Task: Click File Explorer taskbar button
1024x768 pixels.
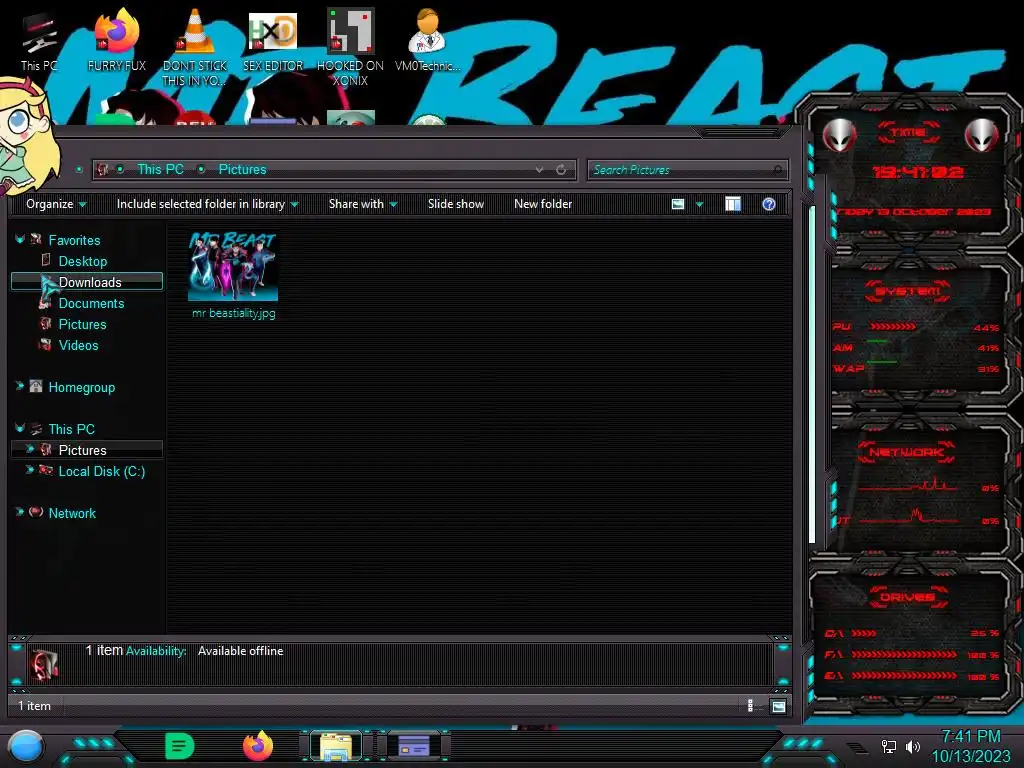Action: (x=336, y=746)
